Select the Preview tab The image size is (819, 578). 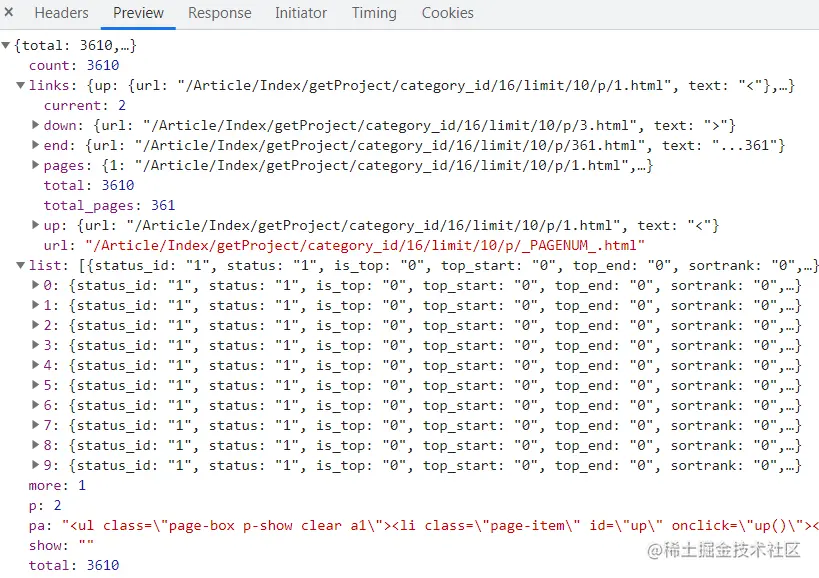[138, 13]
